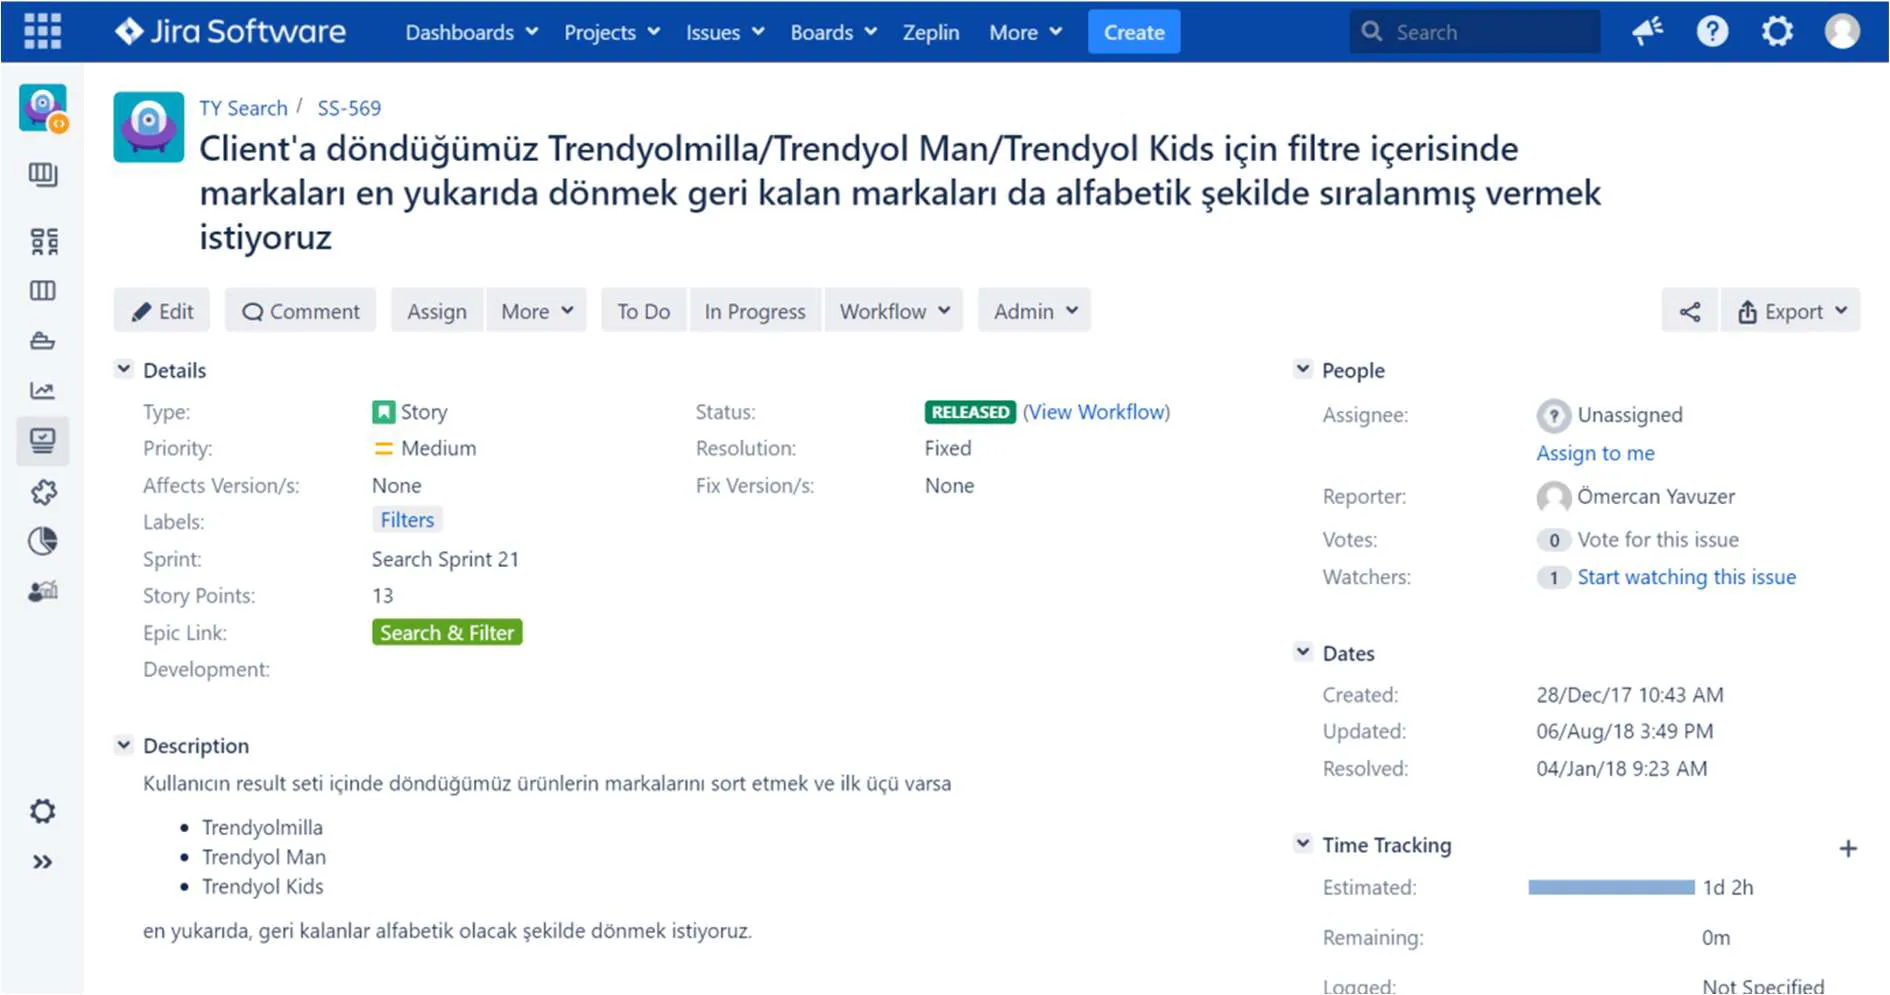Open the pie chart icon in sidebar

(x=43, y=541)
